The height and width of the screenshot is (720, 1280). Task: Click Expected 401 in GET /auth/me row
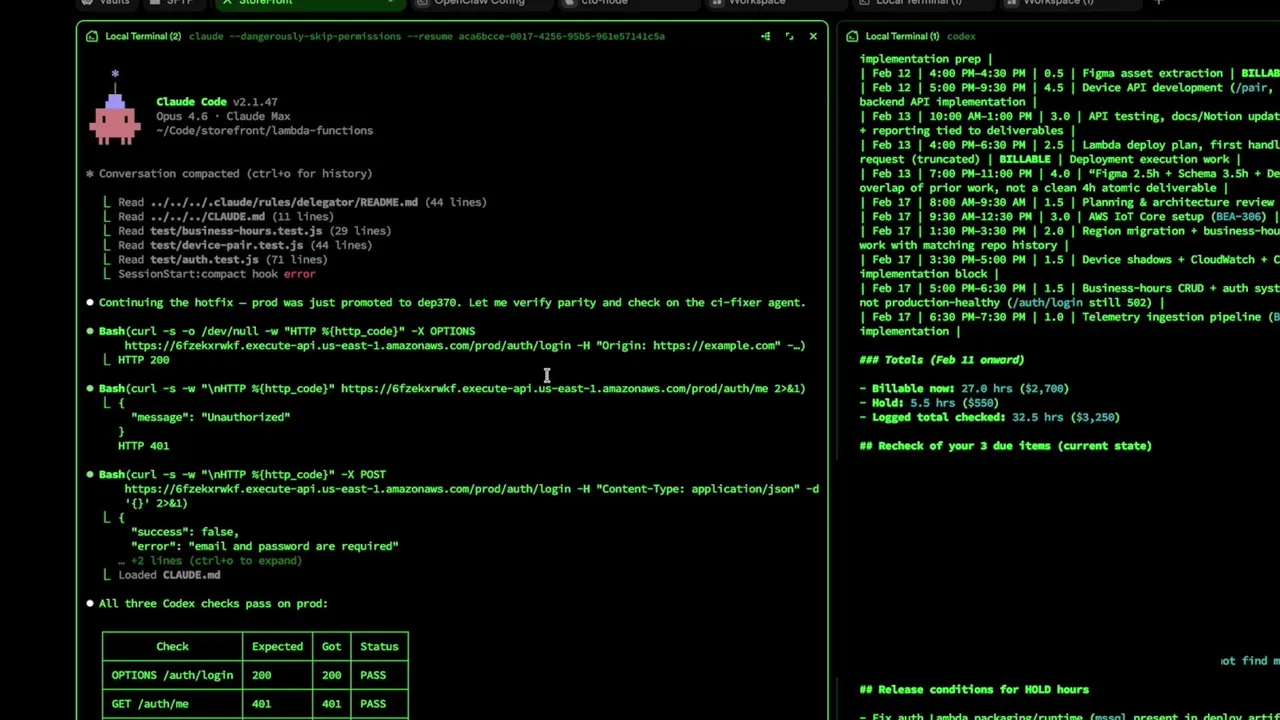pyautogui.click(x=261, y=704)
